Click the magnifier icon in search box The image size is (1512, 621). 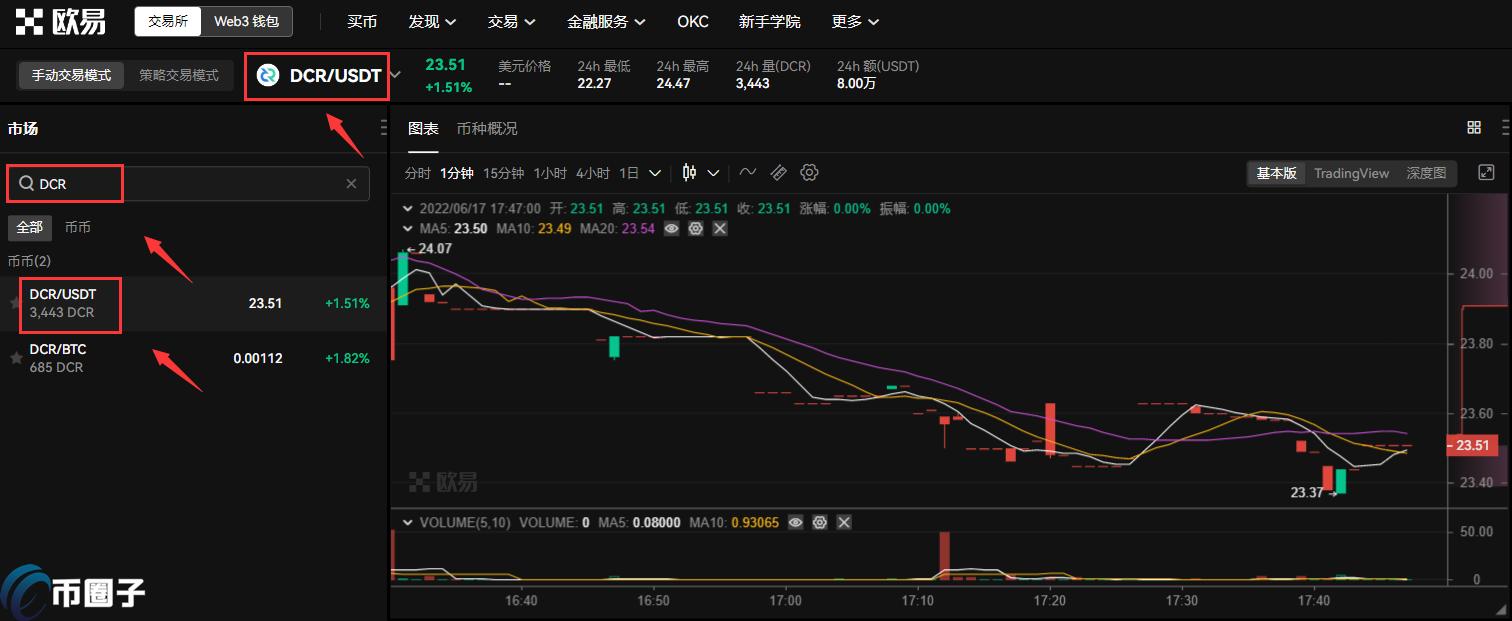click(x=26, y=184)
